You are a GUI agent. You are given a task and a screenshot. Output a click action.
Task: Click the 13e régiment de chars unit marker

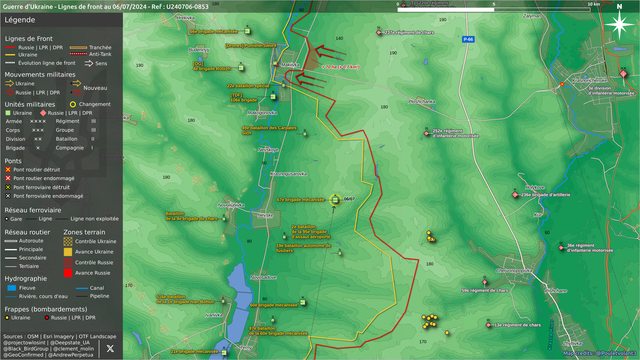pyautogui.click(x=488, y=325)
